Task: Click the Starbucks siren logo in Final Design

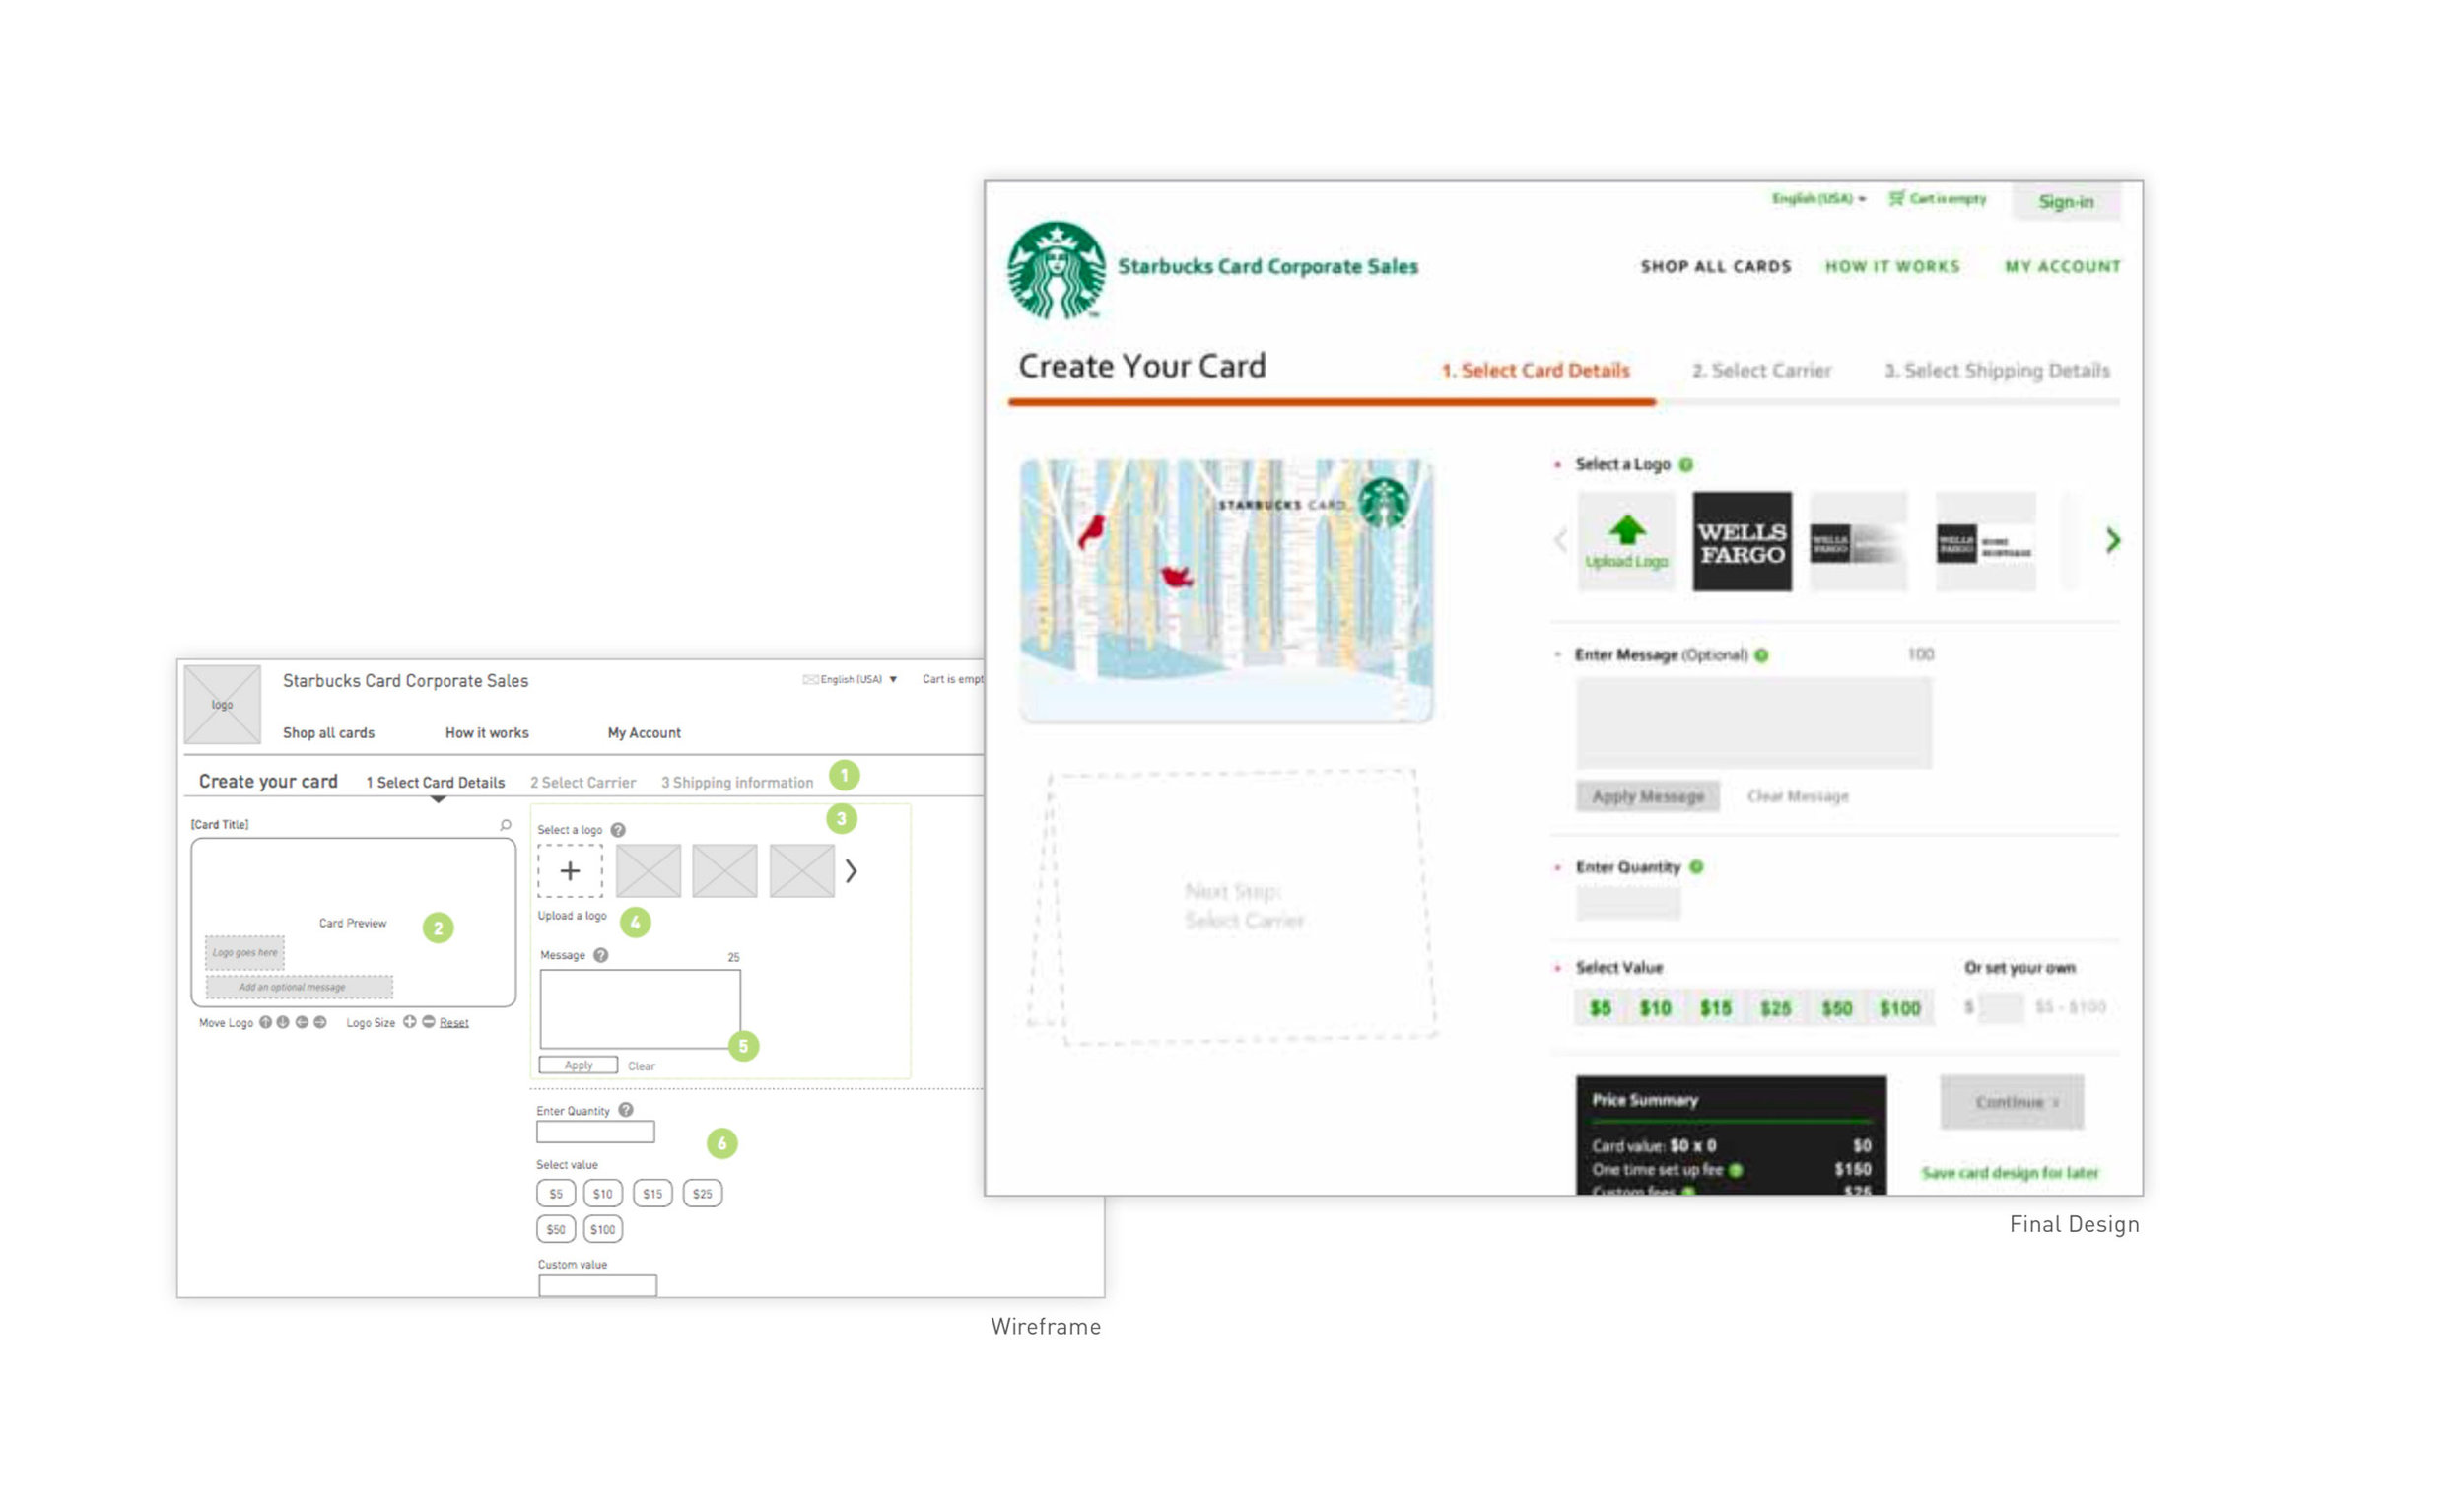Action: coord(1056,270)
